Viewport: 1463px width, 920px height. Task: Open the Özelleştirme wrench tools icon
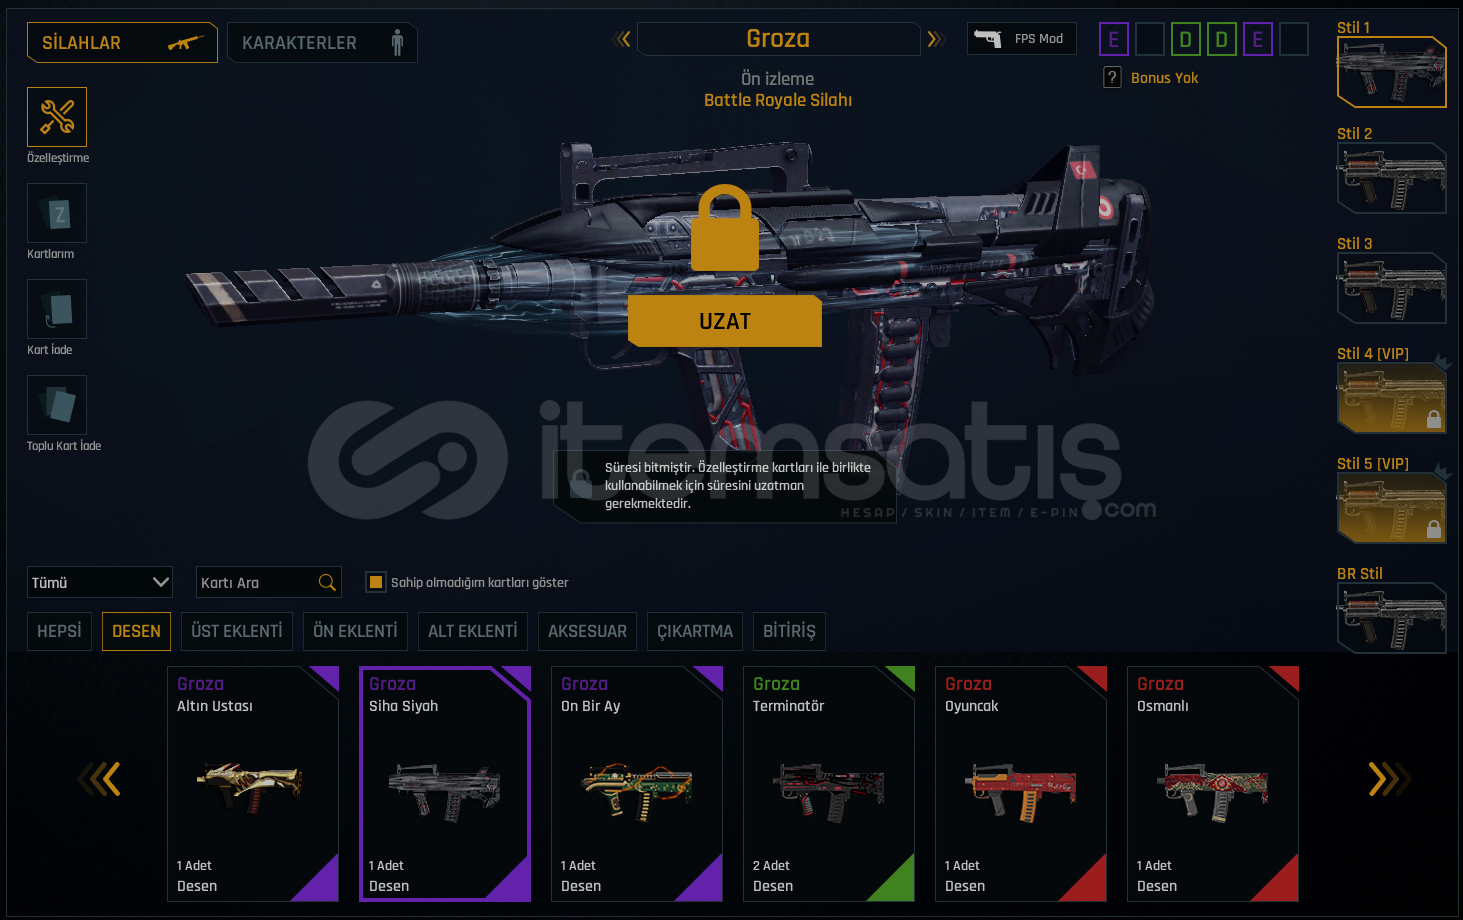point(57,117)
